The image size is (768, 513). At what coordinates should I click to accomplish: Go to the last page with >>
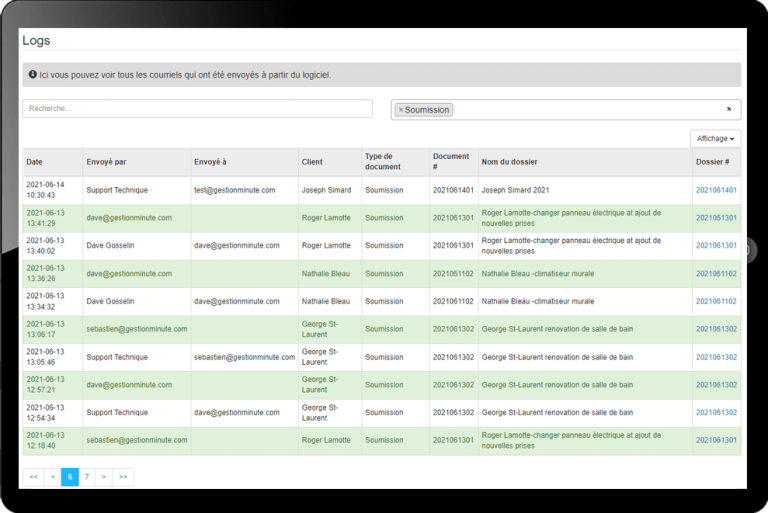[x=123, y=477]
